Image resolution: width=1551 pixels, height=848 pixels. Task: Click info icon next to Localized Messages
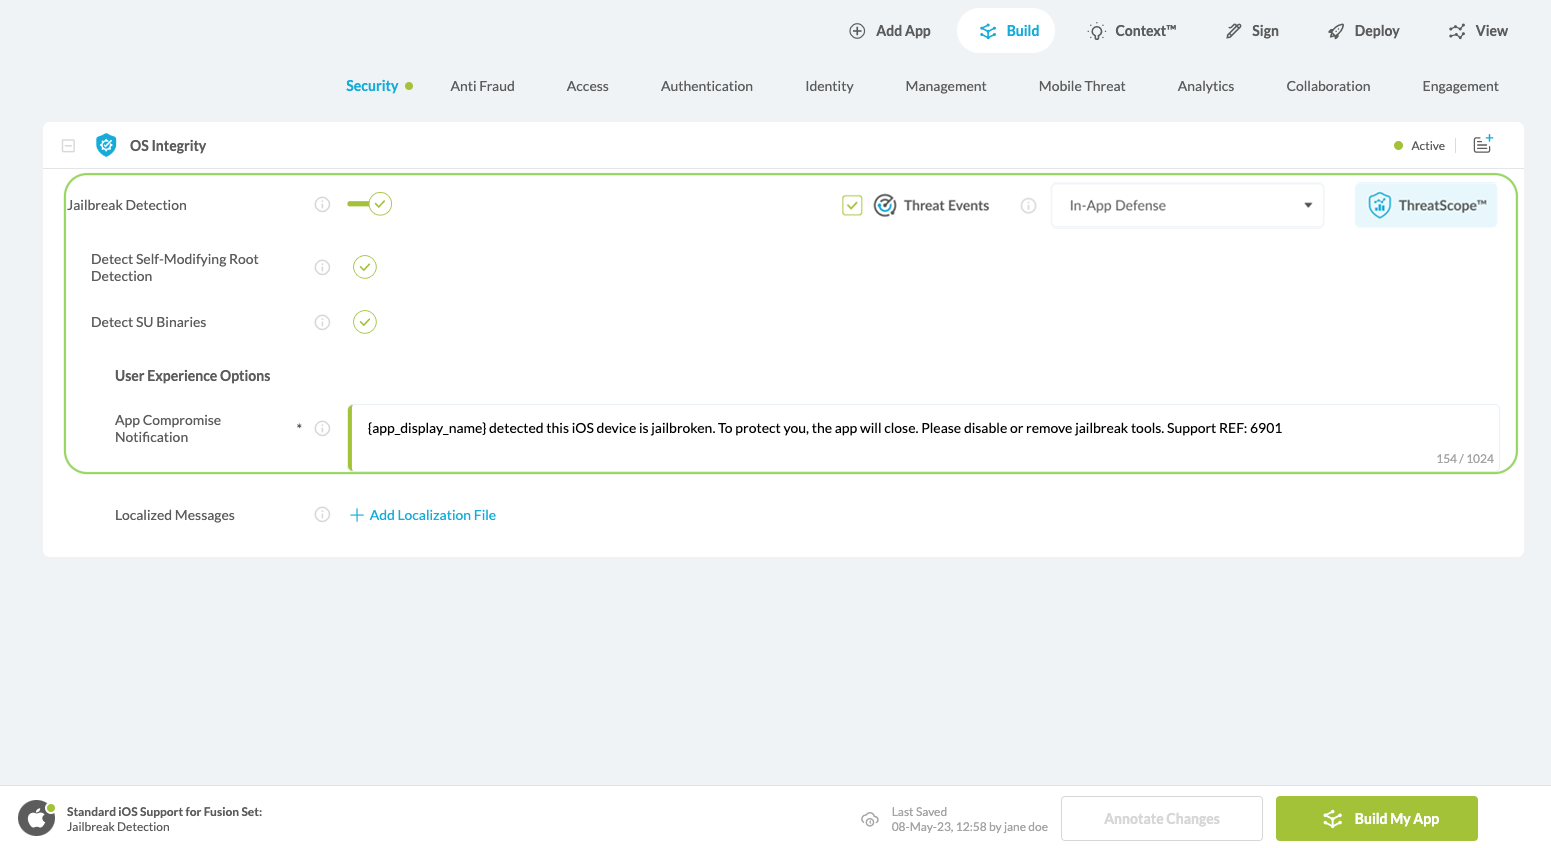(x=322, y=515)
